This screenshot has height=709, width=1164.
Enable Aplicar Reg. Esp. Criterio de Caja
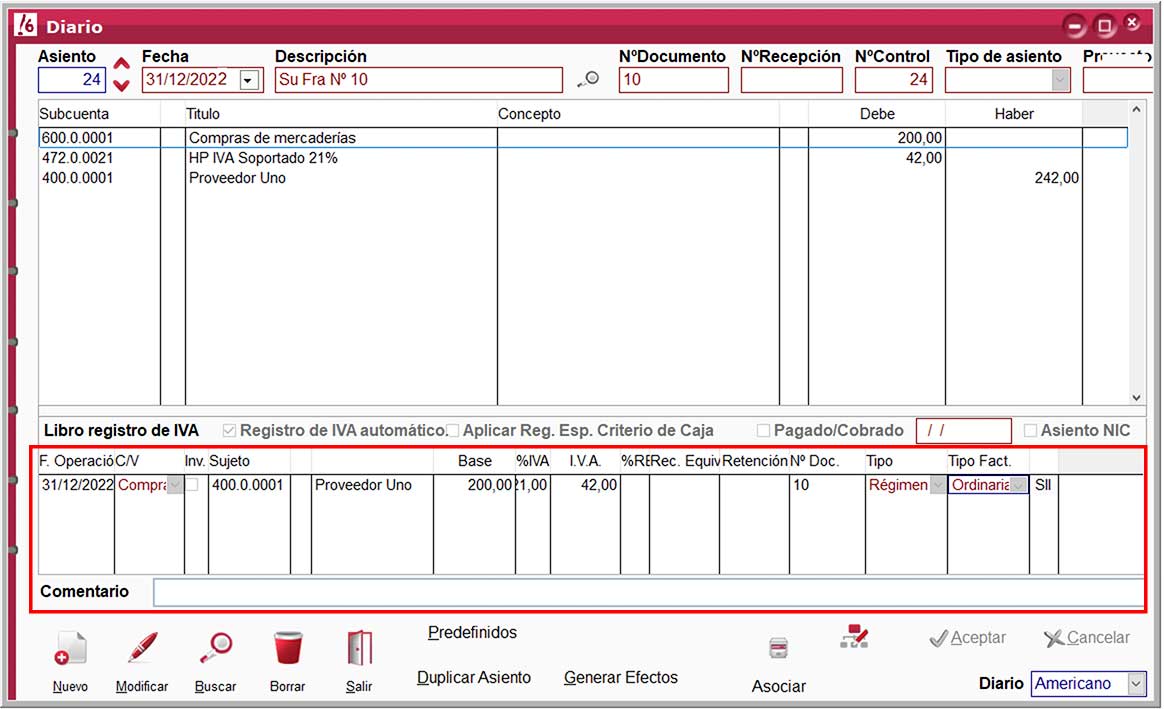452,431
